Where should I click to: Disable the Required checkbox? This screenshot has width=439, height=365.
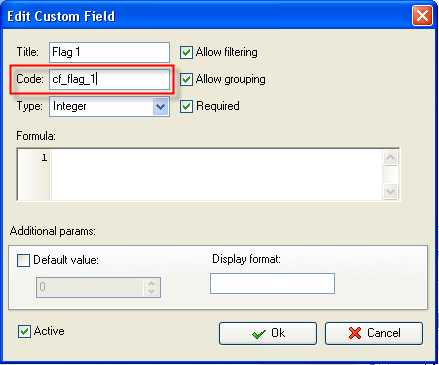click(186, 106)
